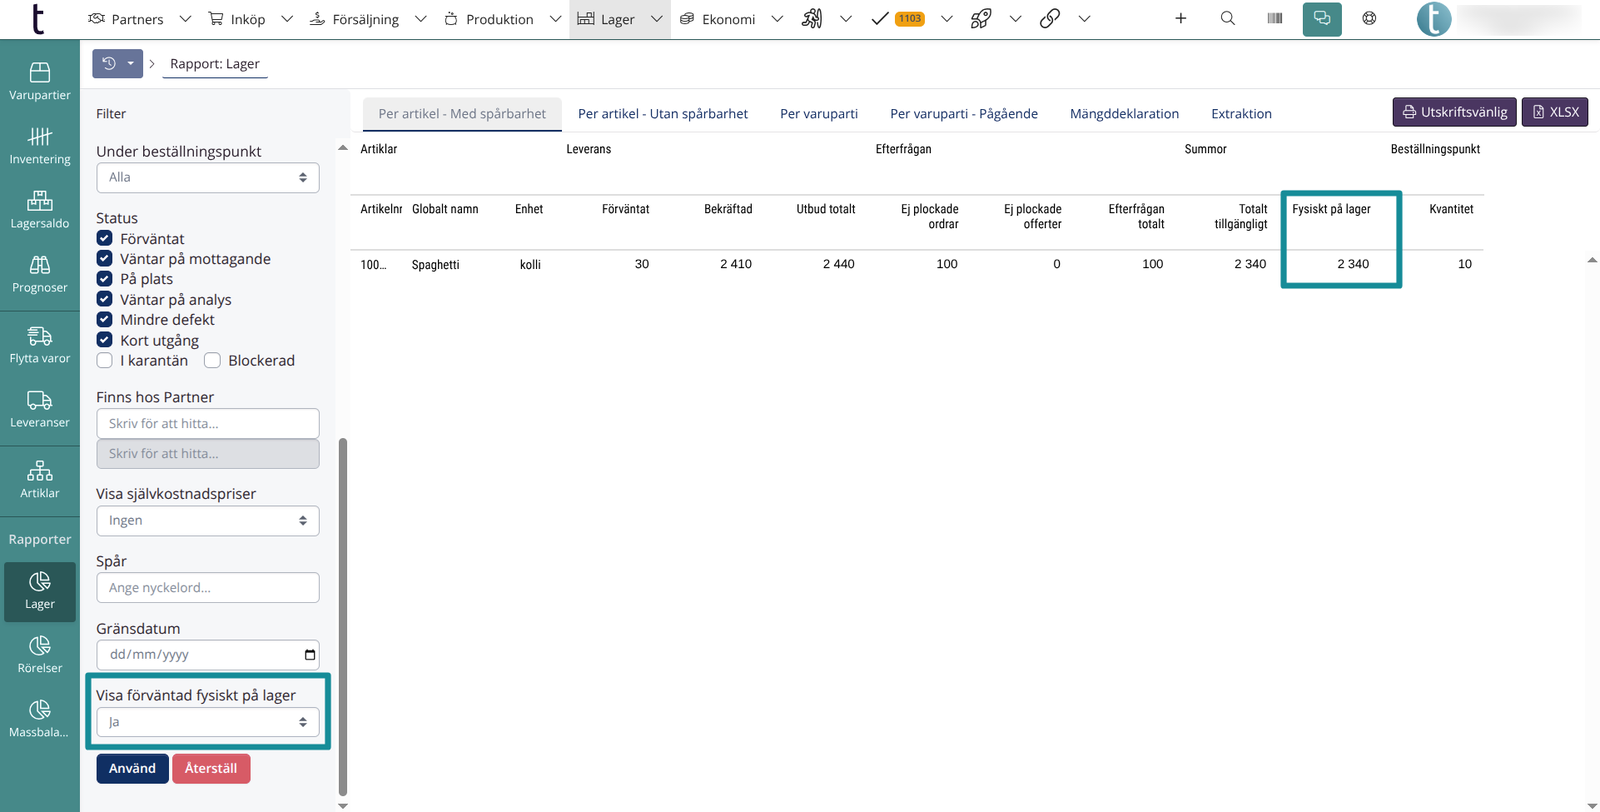Viewport: 1600px width, 812px height.
Task: Click the Använd button
Action: [x=132, y=769]
